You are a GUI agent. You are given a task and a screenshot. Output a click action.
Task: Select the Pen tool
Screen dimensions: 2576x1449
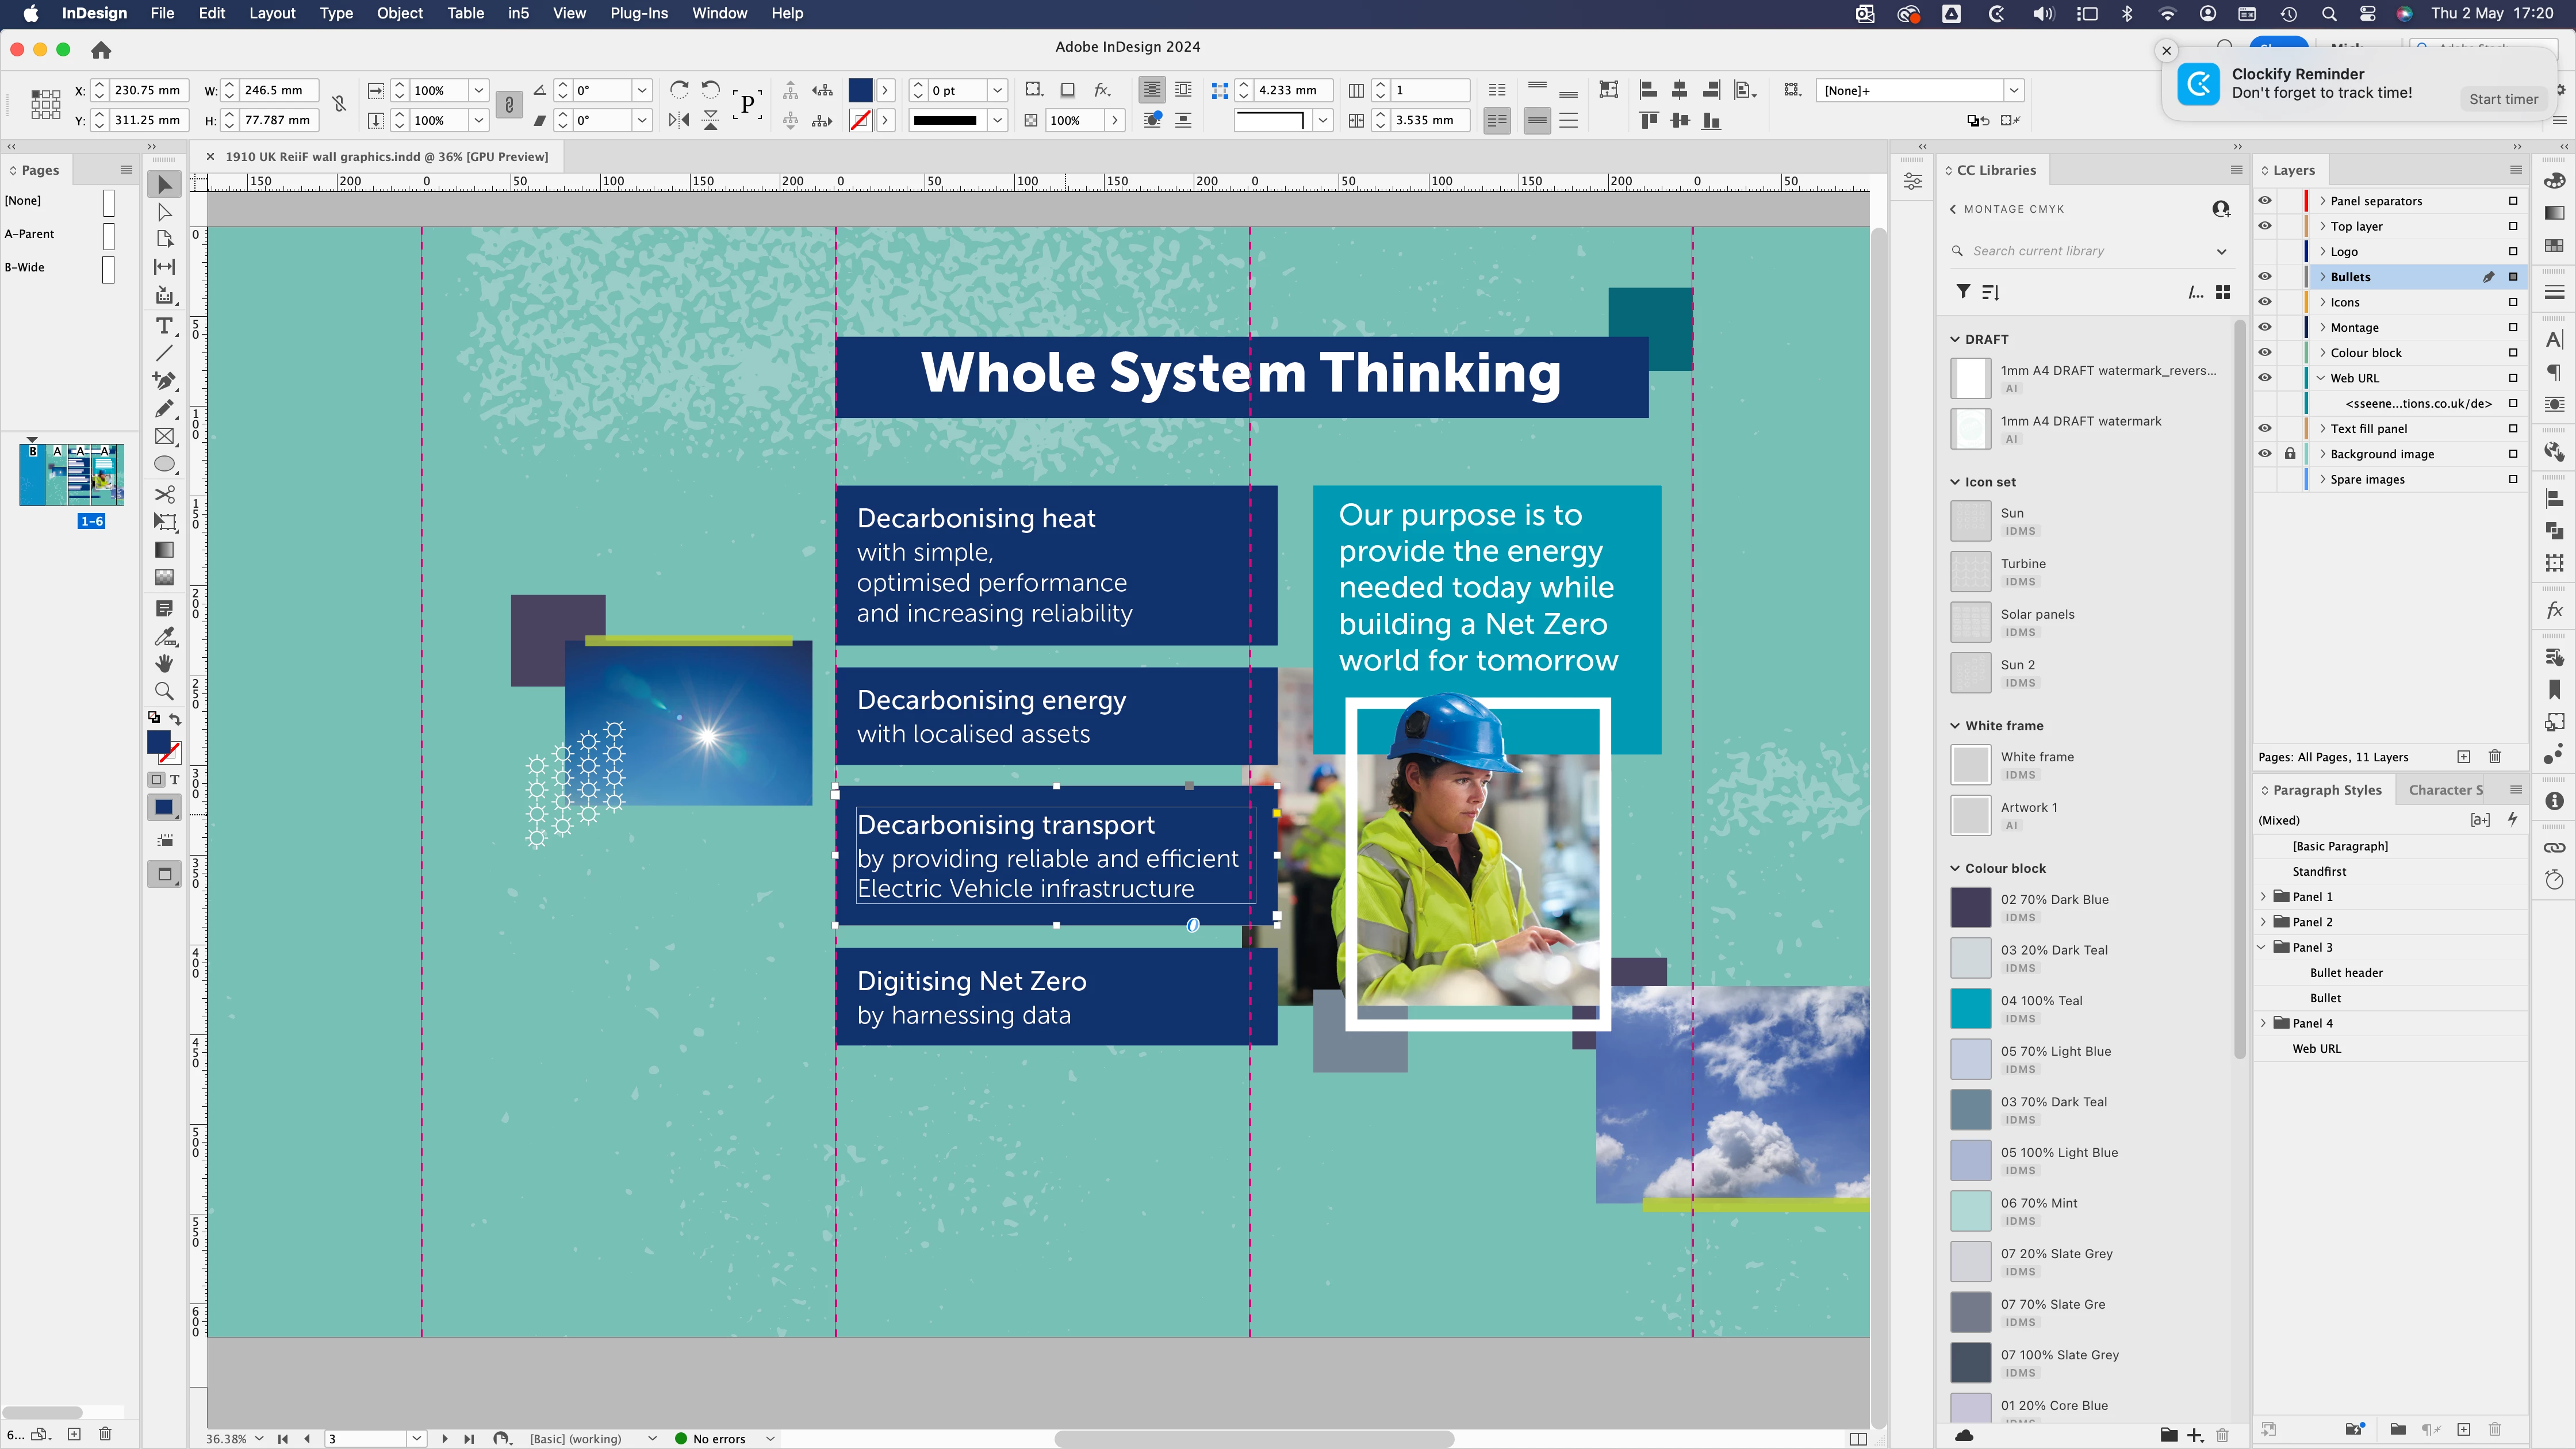(x=164, y=380)
